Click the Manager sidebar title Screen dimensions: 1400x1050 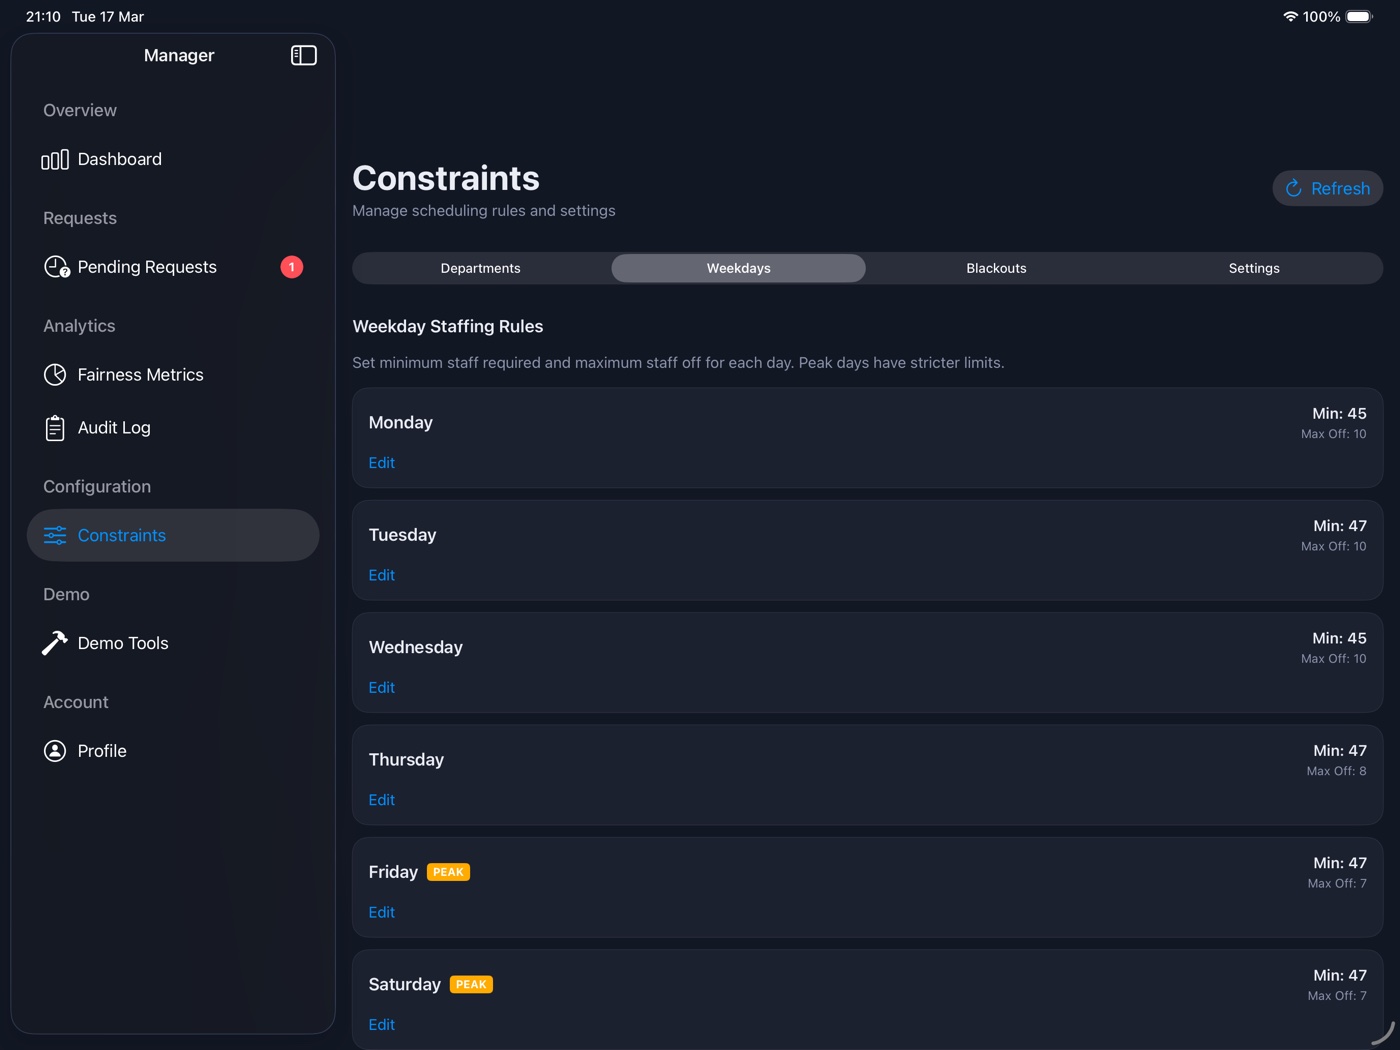[x=179, y=56]
